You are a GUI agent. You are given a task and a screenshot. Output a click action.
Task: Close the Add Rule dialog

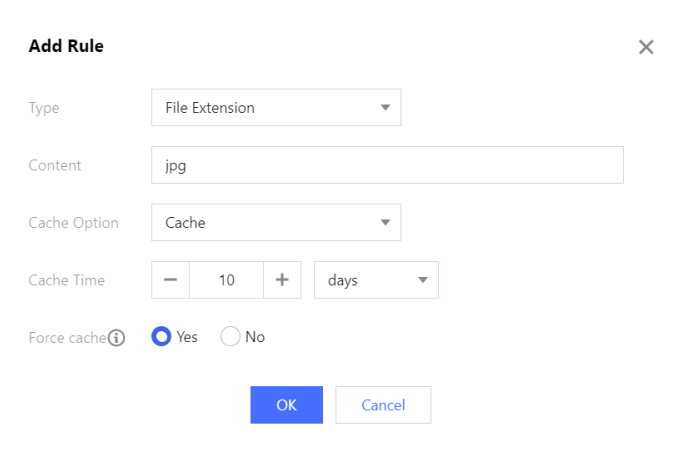[646, 47]
